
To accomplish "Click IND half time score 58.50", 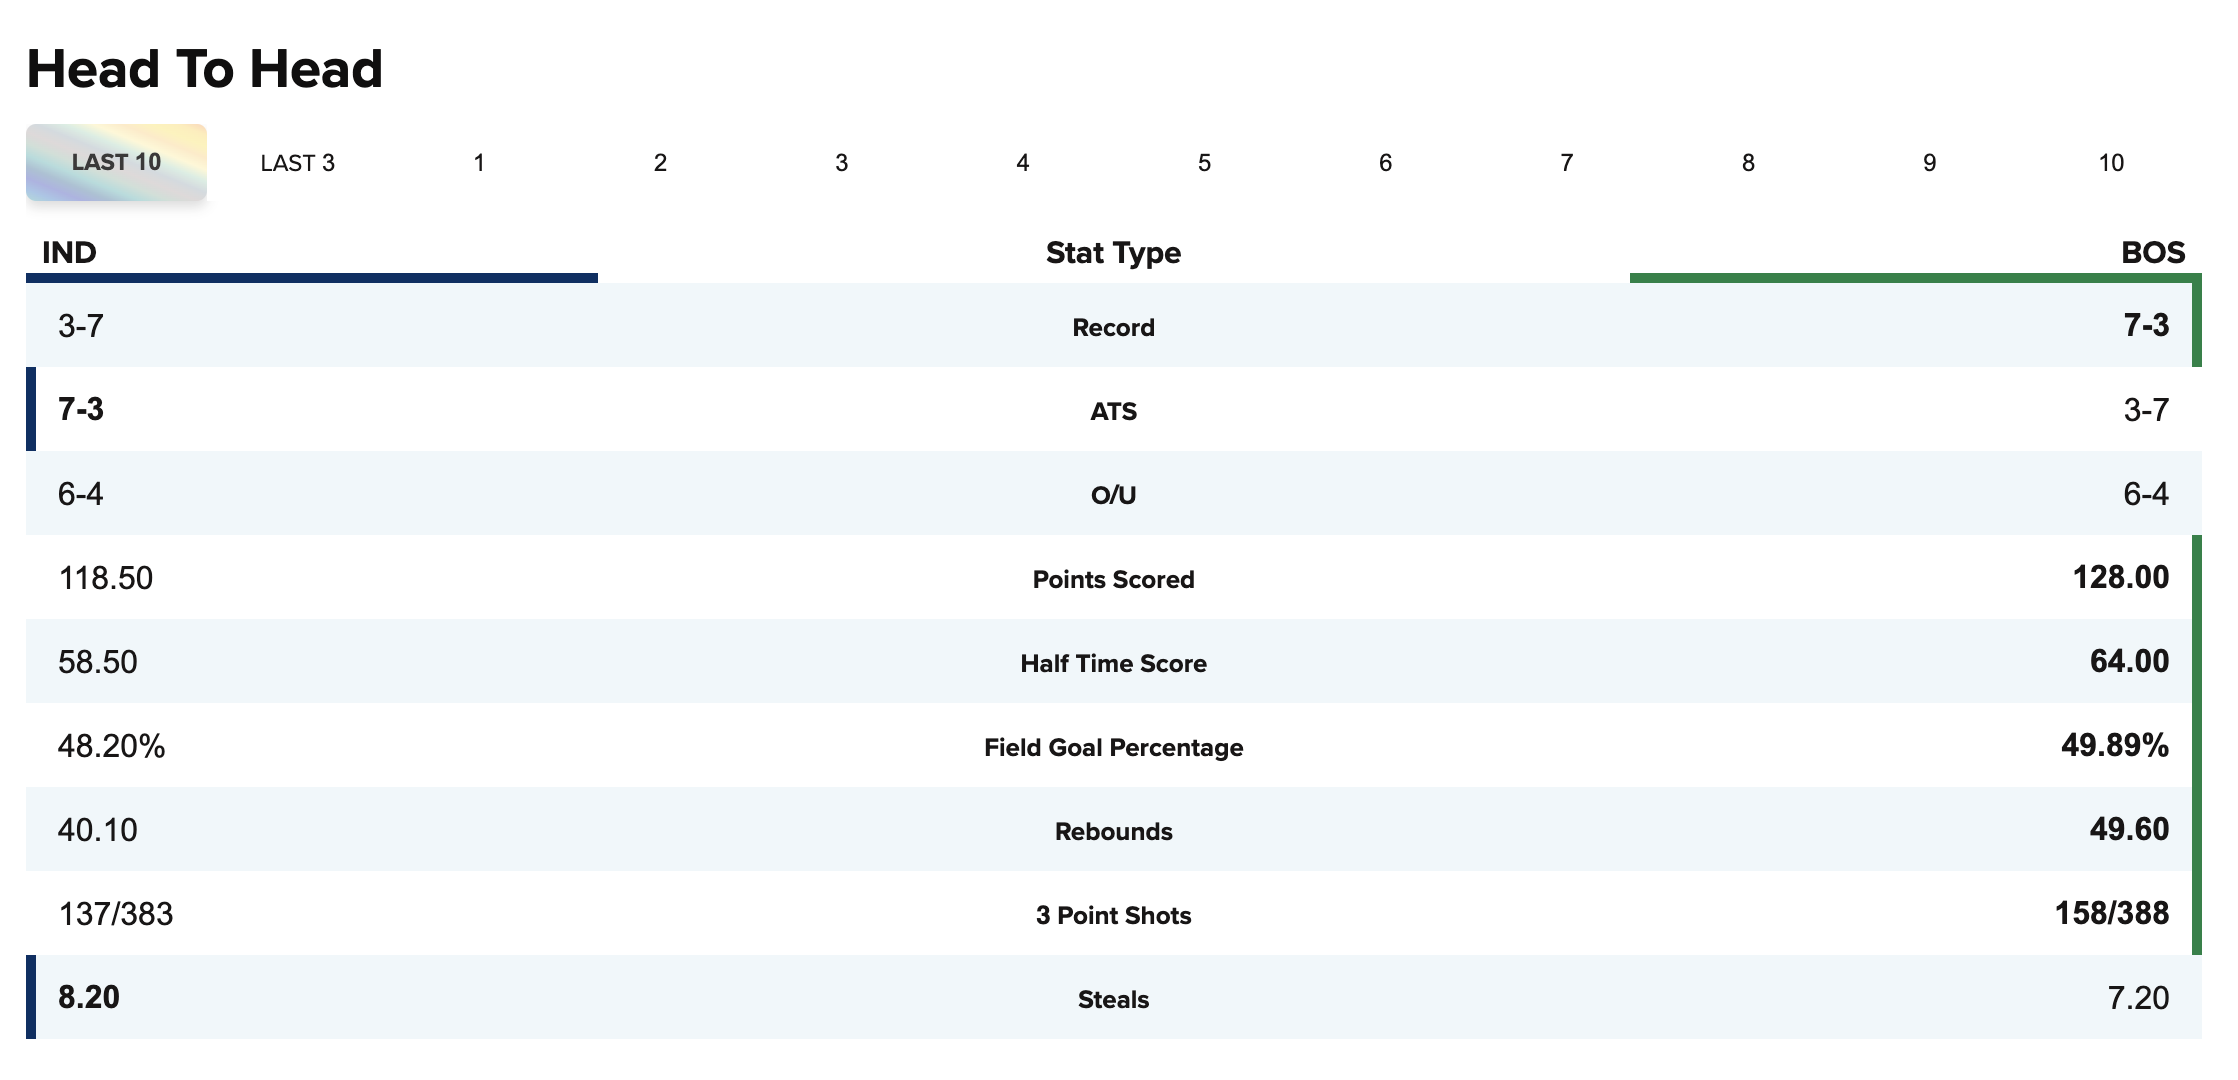I will [x=98, y=662].
